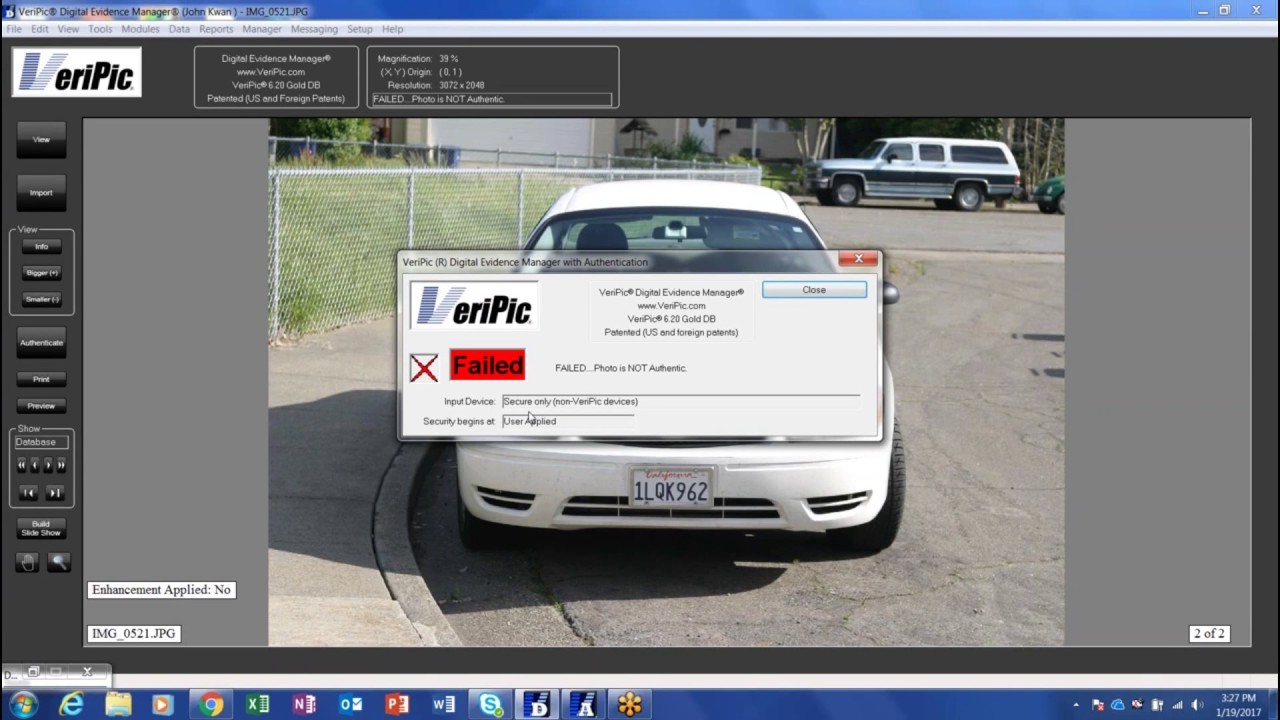Click the Action Center flag tray icon
The image size is (1280, 720).
pos(1098,705)
